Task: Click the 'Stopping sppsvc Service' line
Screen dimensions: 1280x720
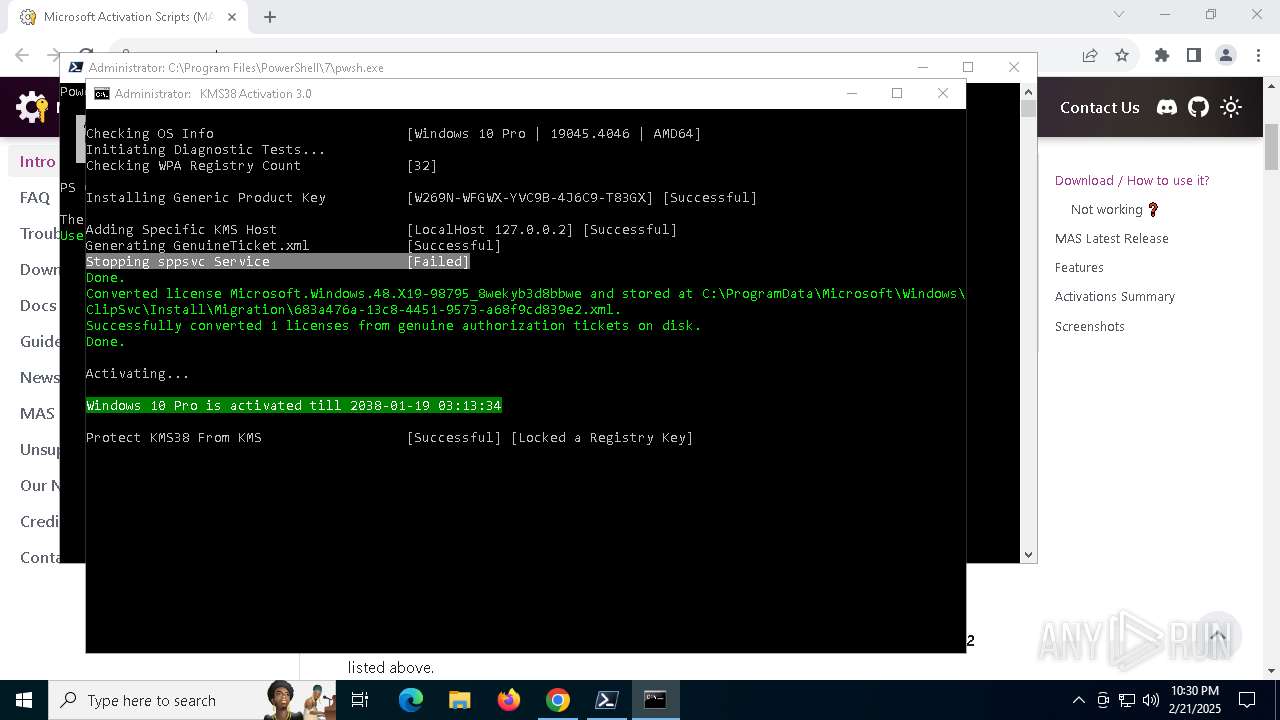Action: click(x=278, y=261)
